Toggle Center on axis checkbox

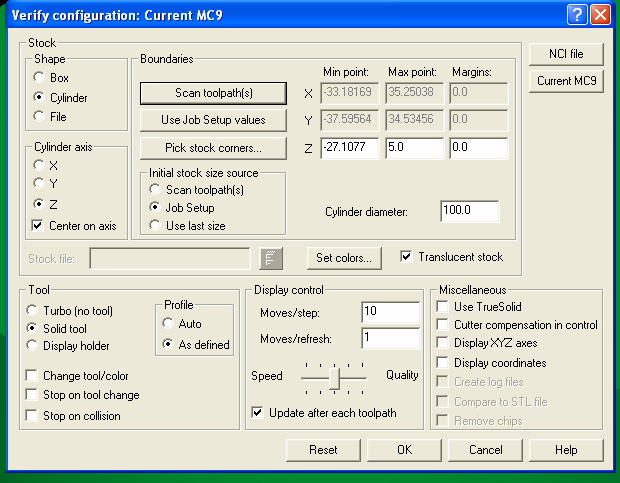click(38, 226)
